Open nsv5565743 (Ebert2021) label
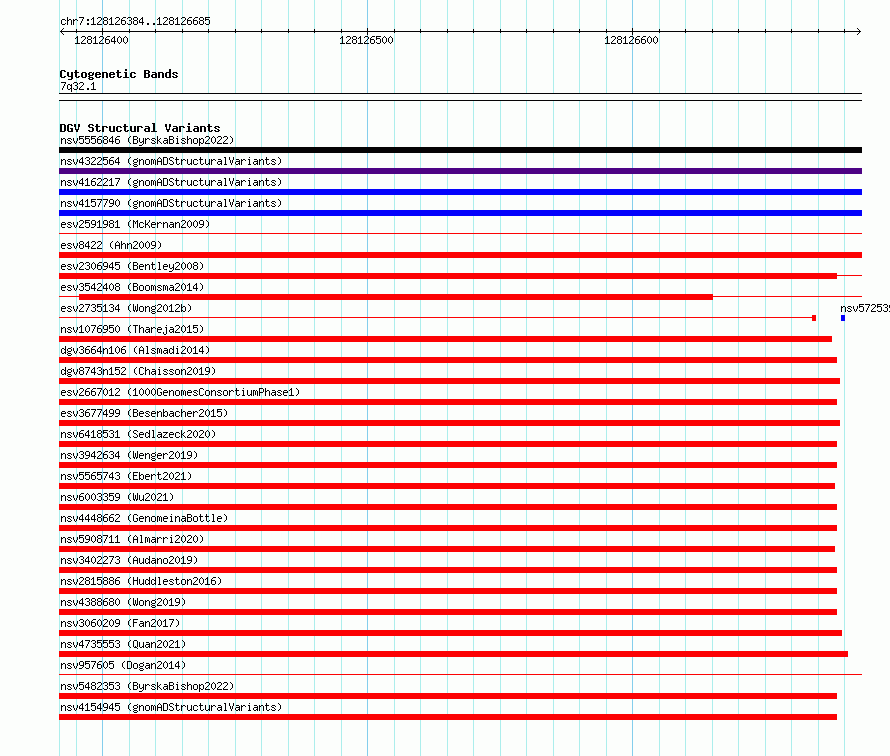Screen dimensions: 890x756 coord(126,476)
